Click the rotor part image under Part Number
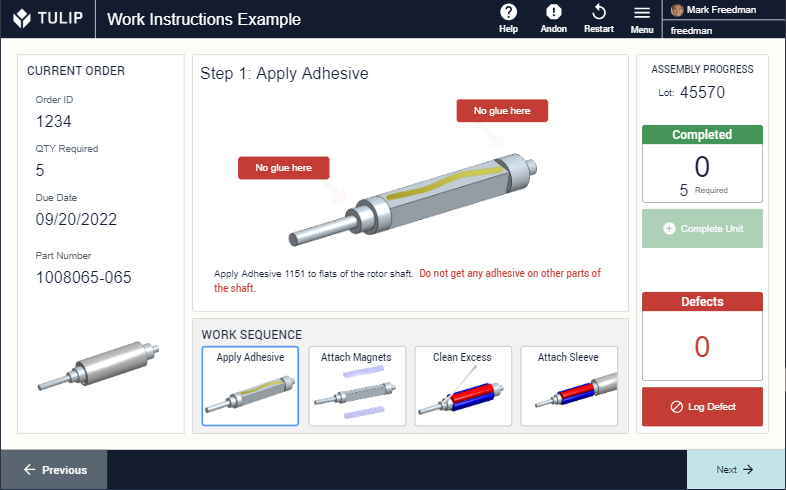 pyautogui.click(x=98, y=366)
